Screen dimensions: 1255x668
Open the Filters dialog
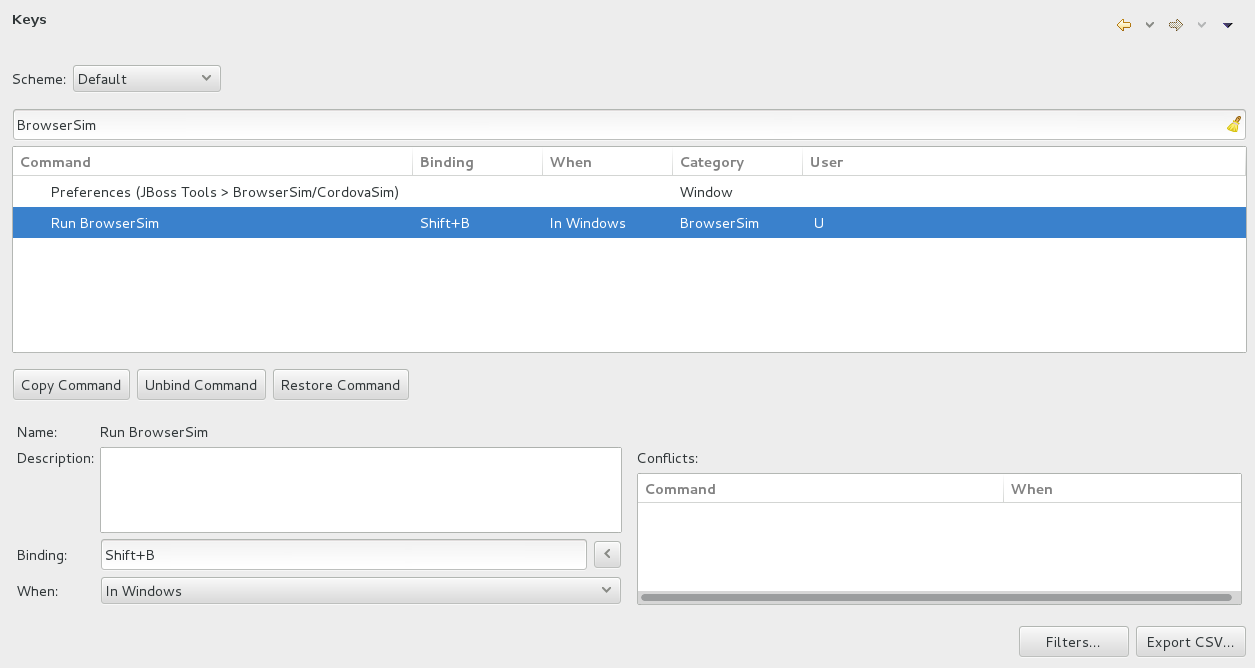pyautogui.click(x=1073, y=642)
